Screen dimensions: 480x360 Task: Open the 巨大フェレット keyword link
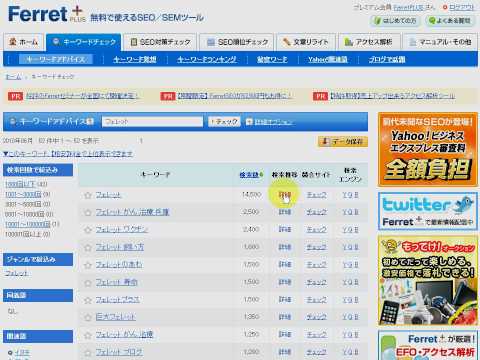coord(116,317)
